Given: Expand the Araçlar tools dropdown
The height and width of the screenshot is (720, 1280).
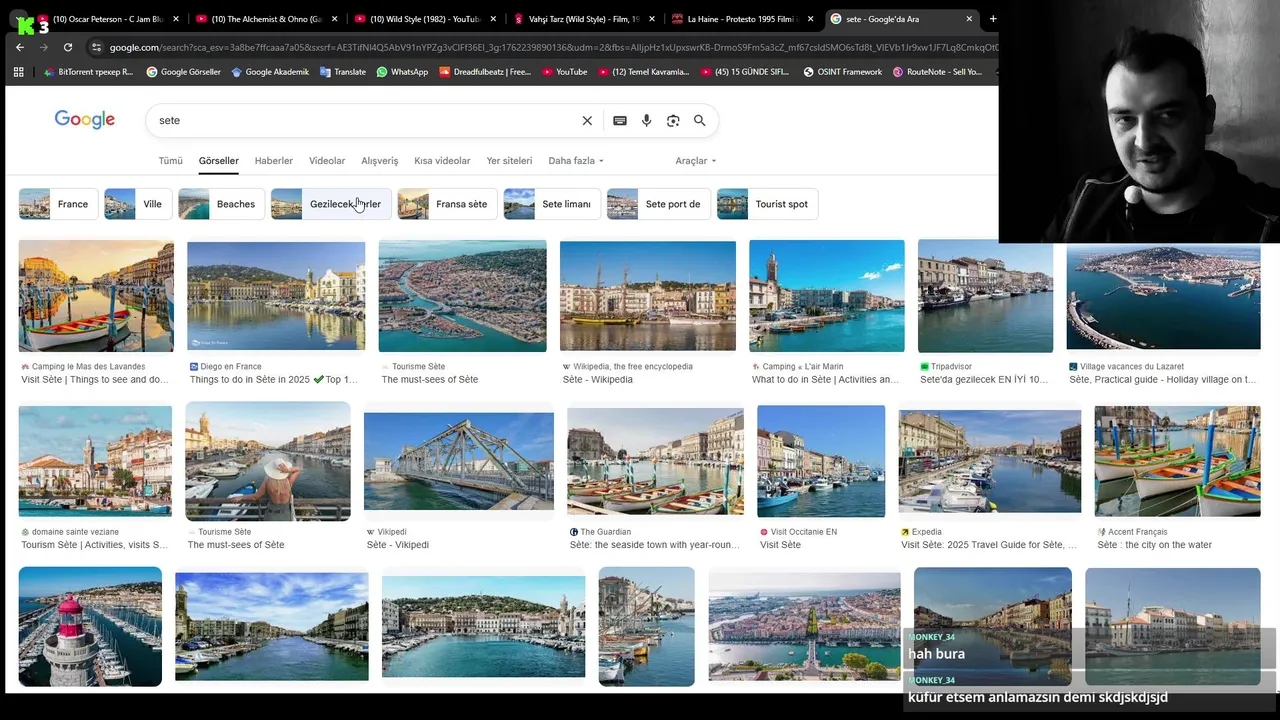Looking at the screenshot, I should (x=696, y=161).
